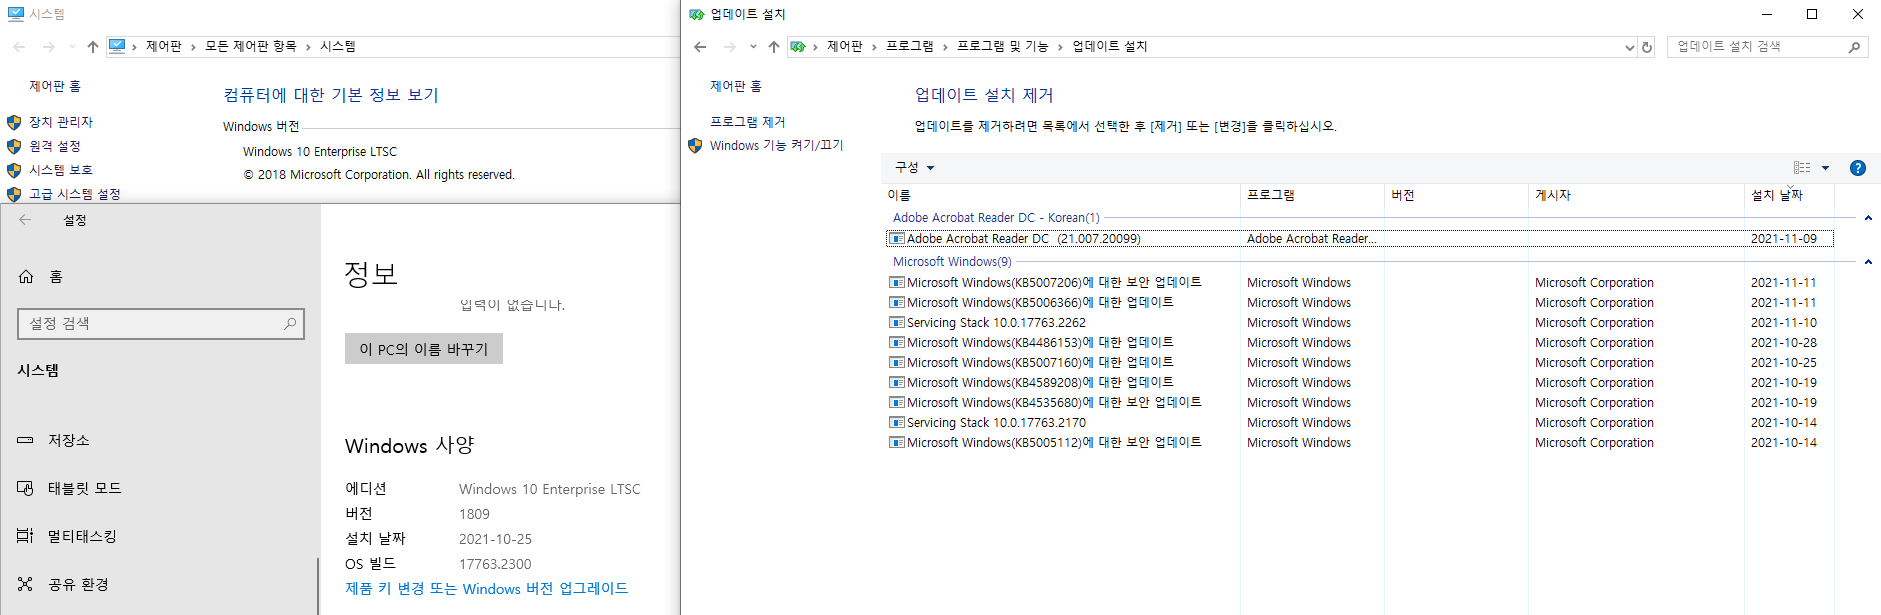Open 제어판 홈 link in updates window

click(736, 87)
